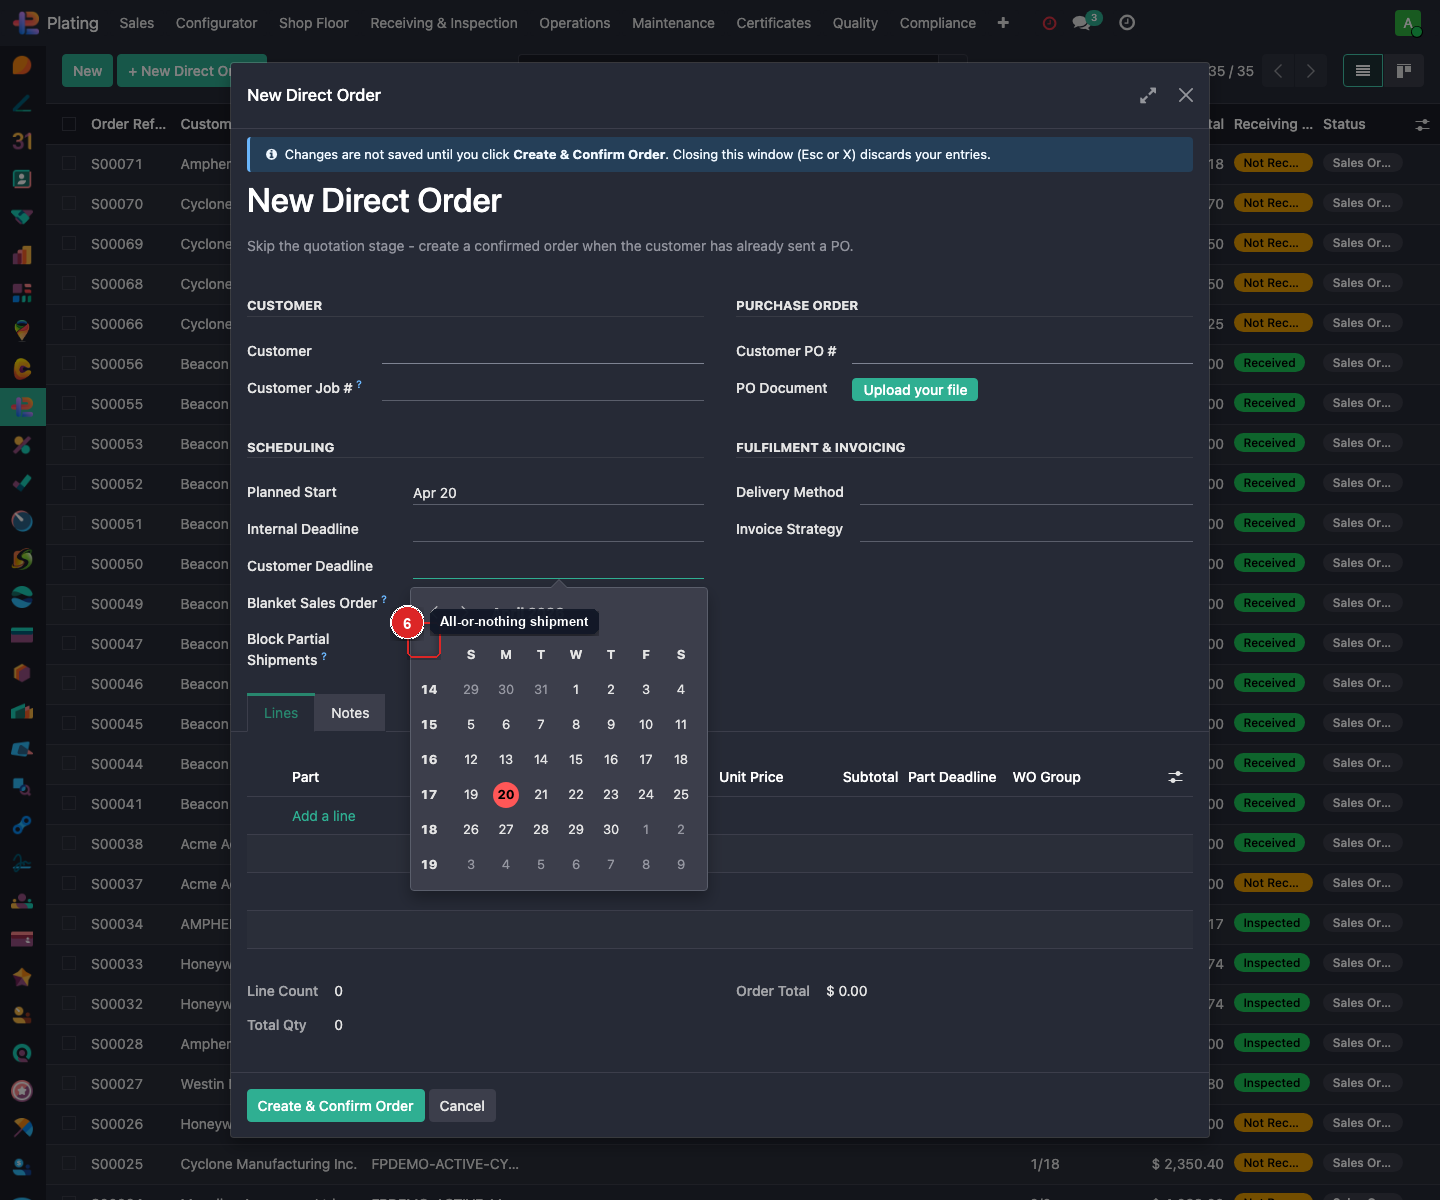
Task: Click the Create & Confirm Order button
Action: tap(335, 1106)
